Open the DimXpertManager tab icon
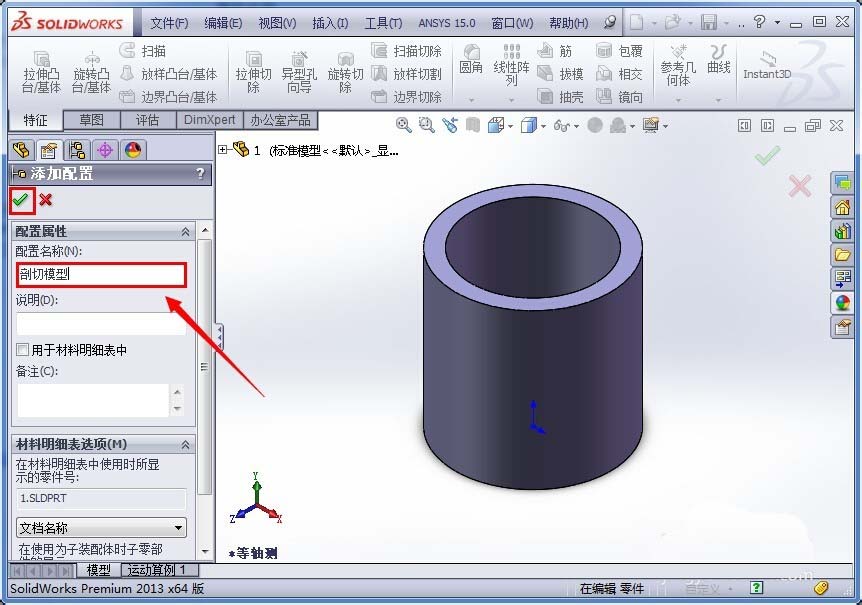The width and height of the screenshot is (862, 605). [x=105, y=149]
